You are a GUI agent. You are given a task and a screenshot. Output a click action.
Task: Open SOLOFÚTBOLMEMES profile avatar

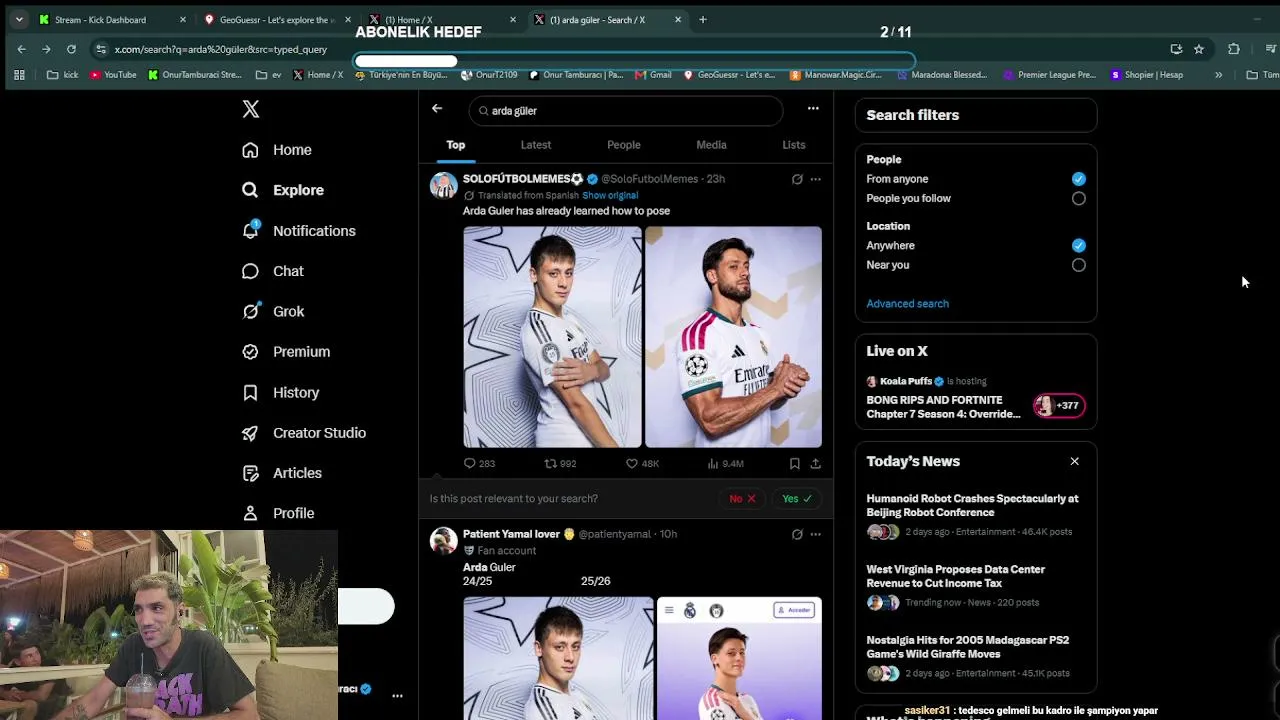[443, 185]
